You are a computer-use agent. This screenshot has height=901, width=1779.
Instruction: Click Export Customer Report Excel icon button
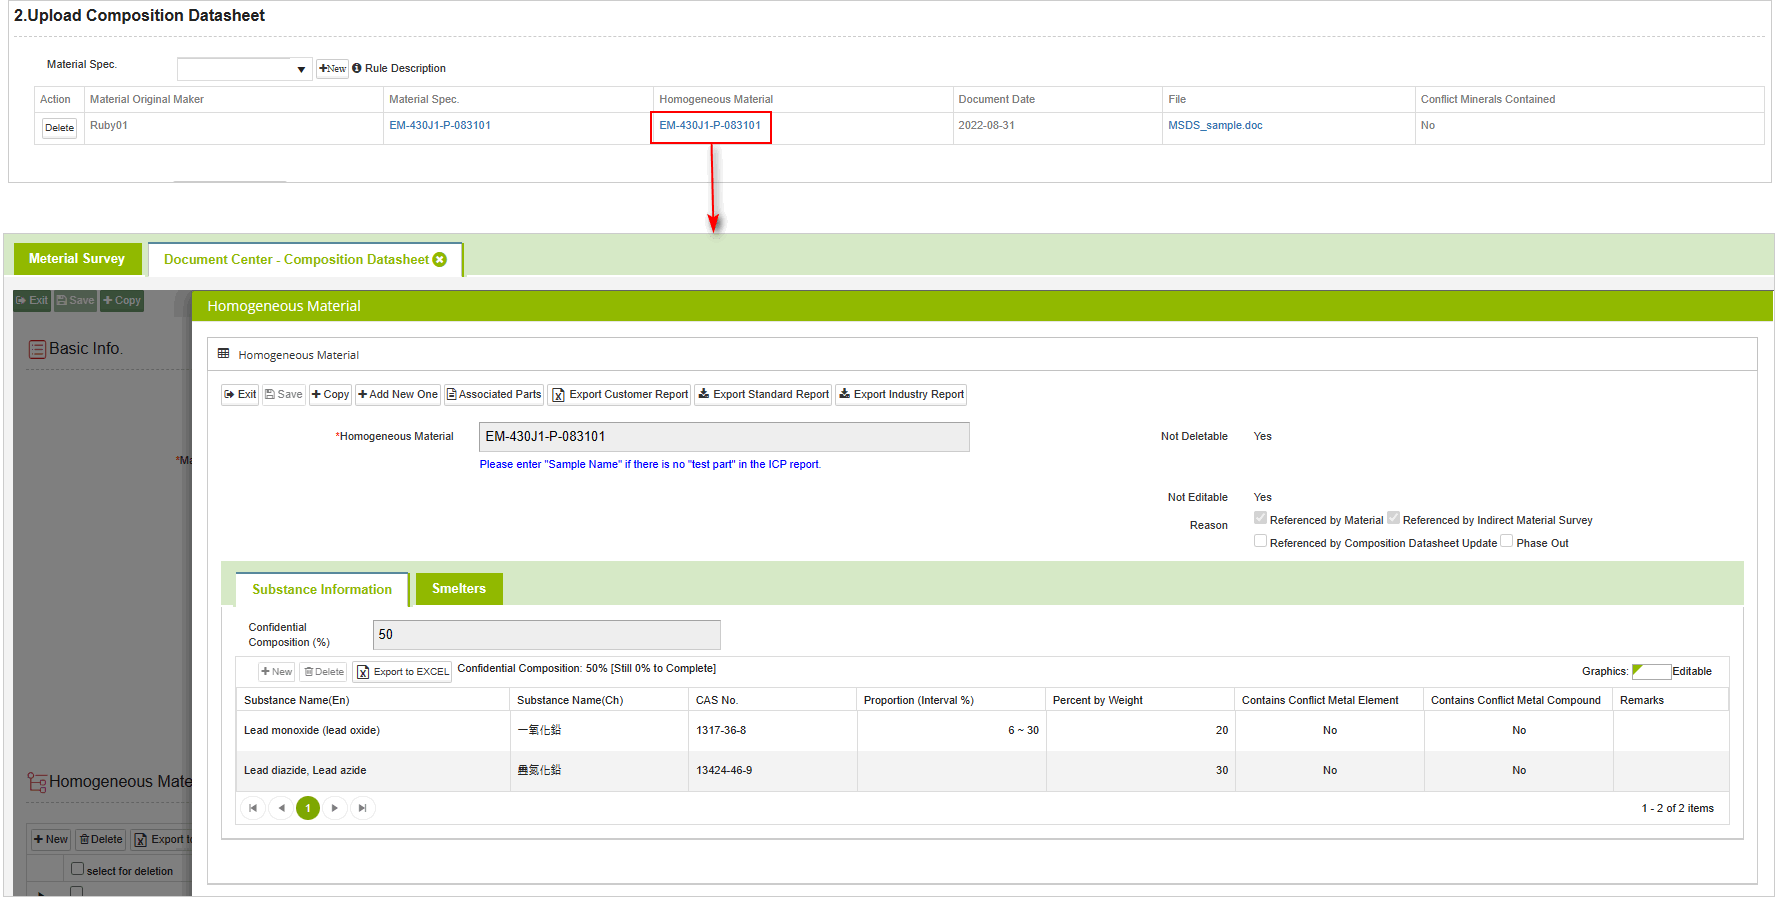(x=620, y=395)
